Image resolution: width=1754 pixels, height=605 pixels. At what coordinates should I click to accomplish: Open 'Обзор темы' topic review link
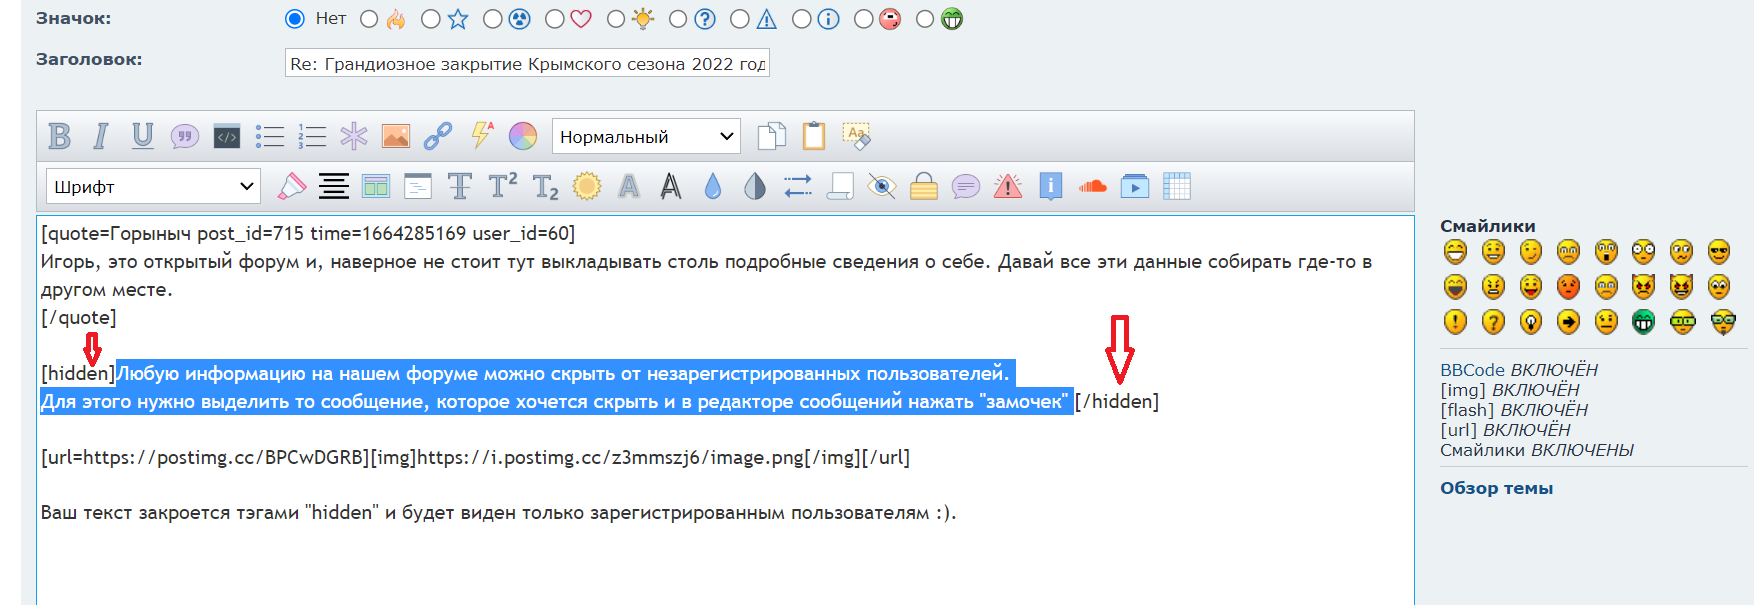[x=1496, y=488]
